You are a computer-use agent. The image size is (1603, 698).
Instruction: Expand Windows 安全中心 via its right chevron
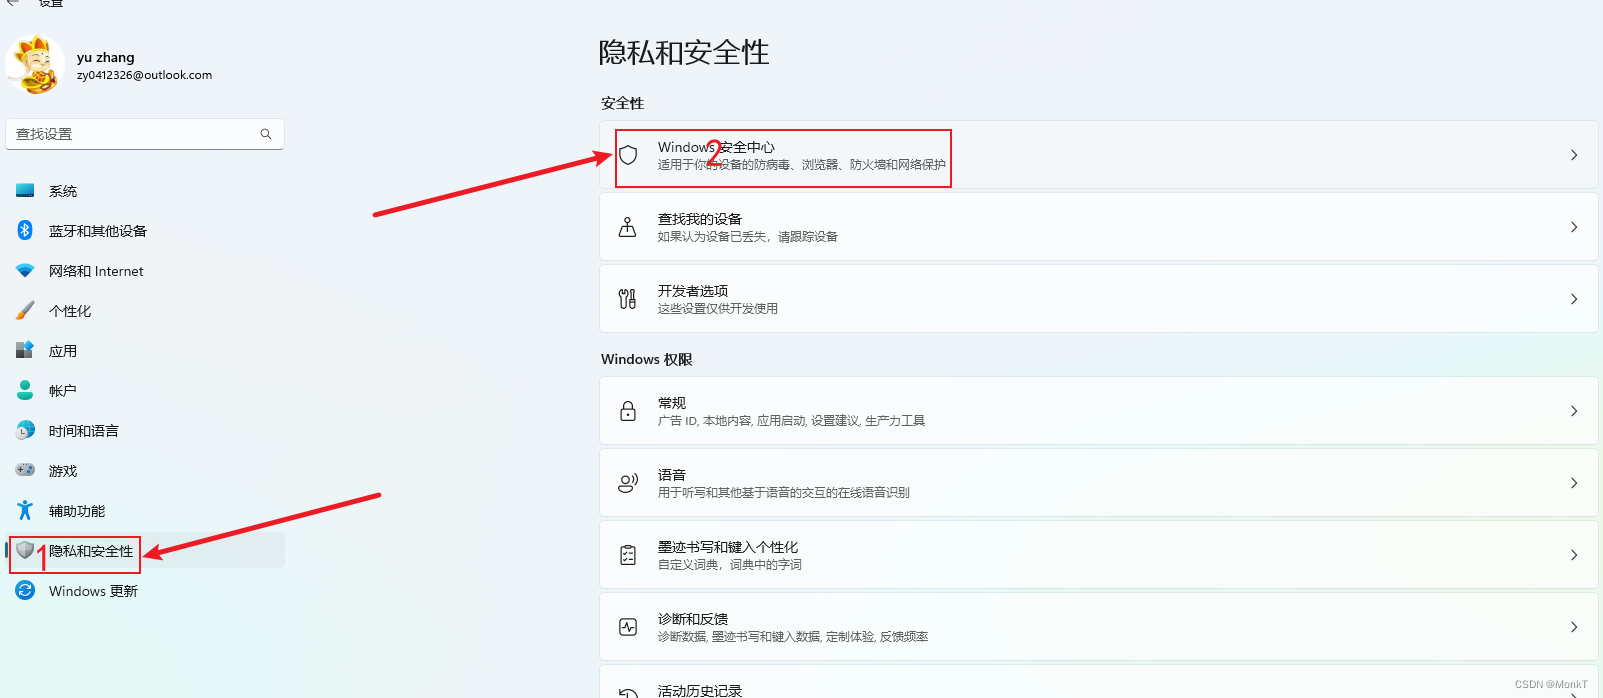pyautogui.click(x=1574, y=155)
